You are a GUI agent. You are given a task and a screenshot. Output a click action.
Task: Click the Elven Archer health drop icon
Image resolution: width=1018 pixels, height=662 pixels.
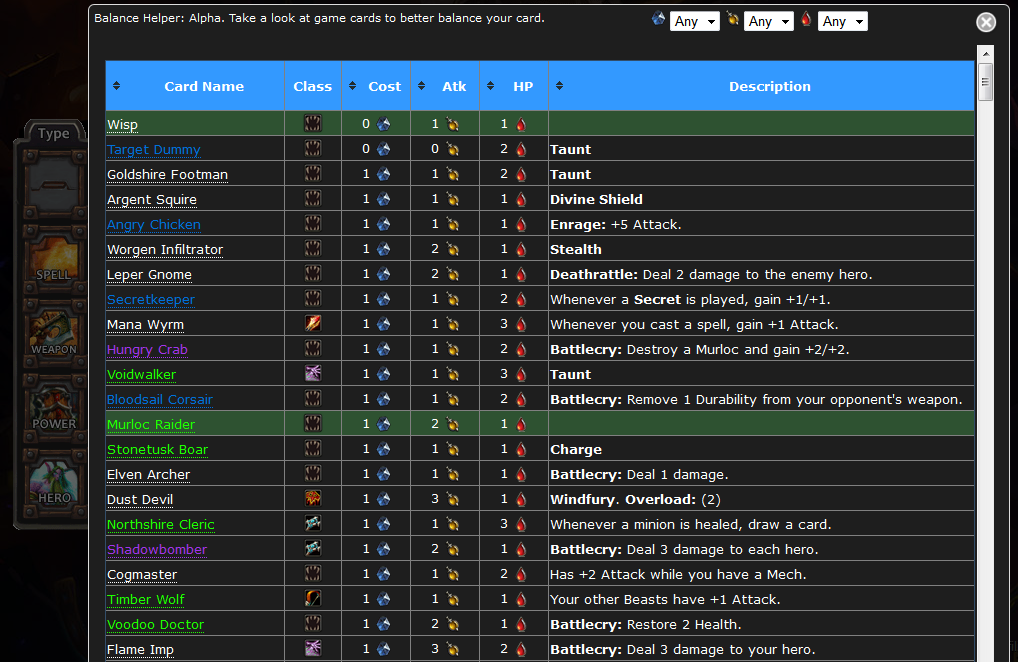tap(521, 474)
